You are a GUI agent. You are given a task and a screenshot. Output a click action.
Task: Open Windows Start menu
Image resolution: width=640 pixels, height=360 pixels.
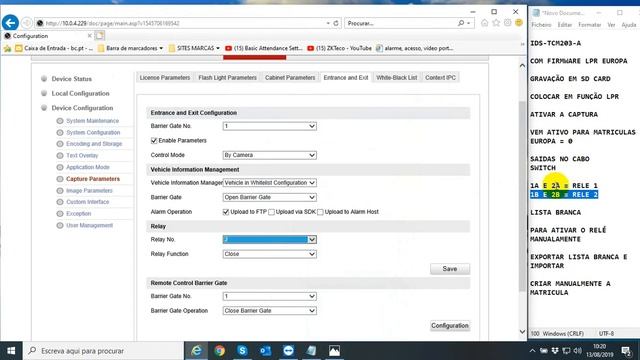[x=11, y=351]
